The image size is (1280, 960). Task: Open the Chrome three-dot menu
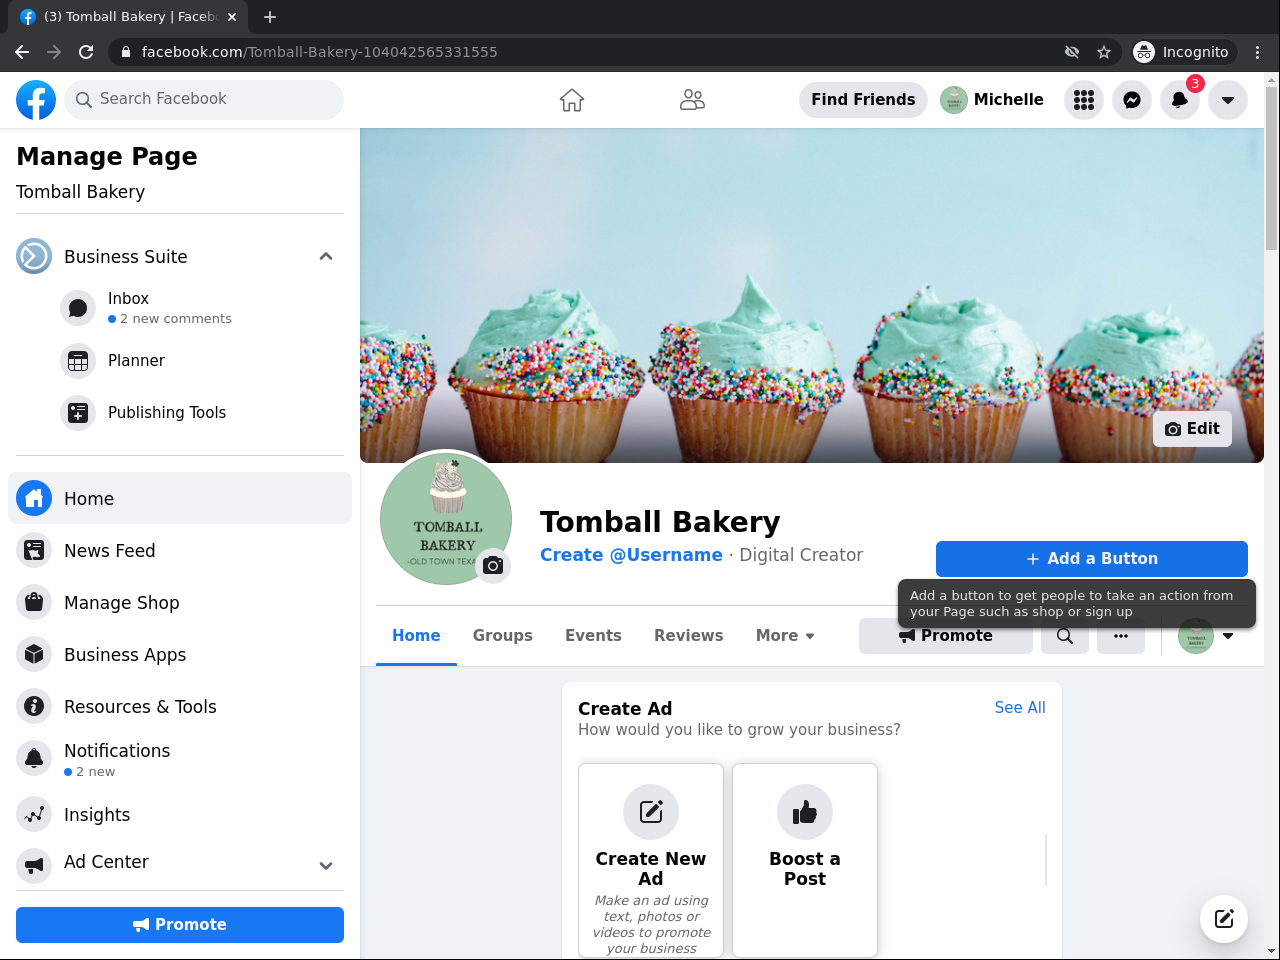[1258, 52]
